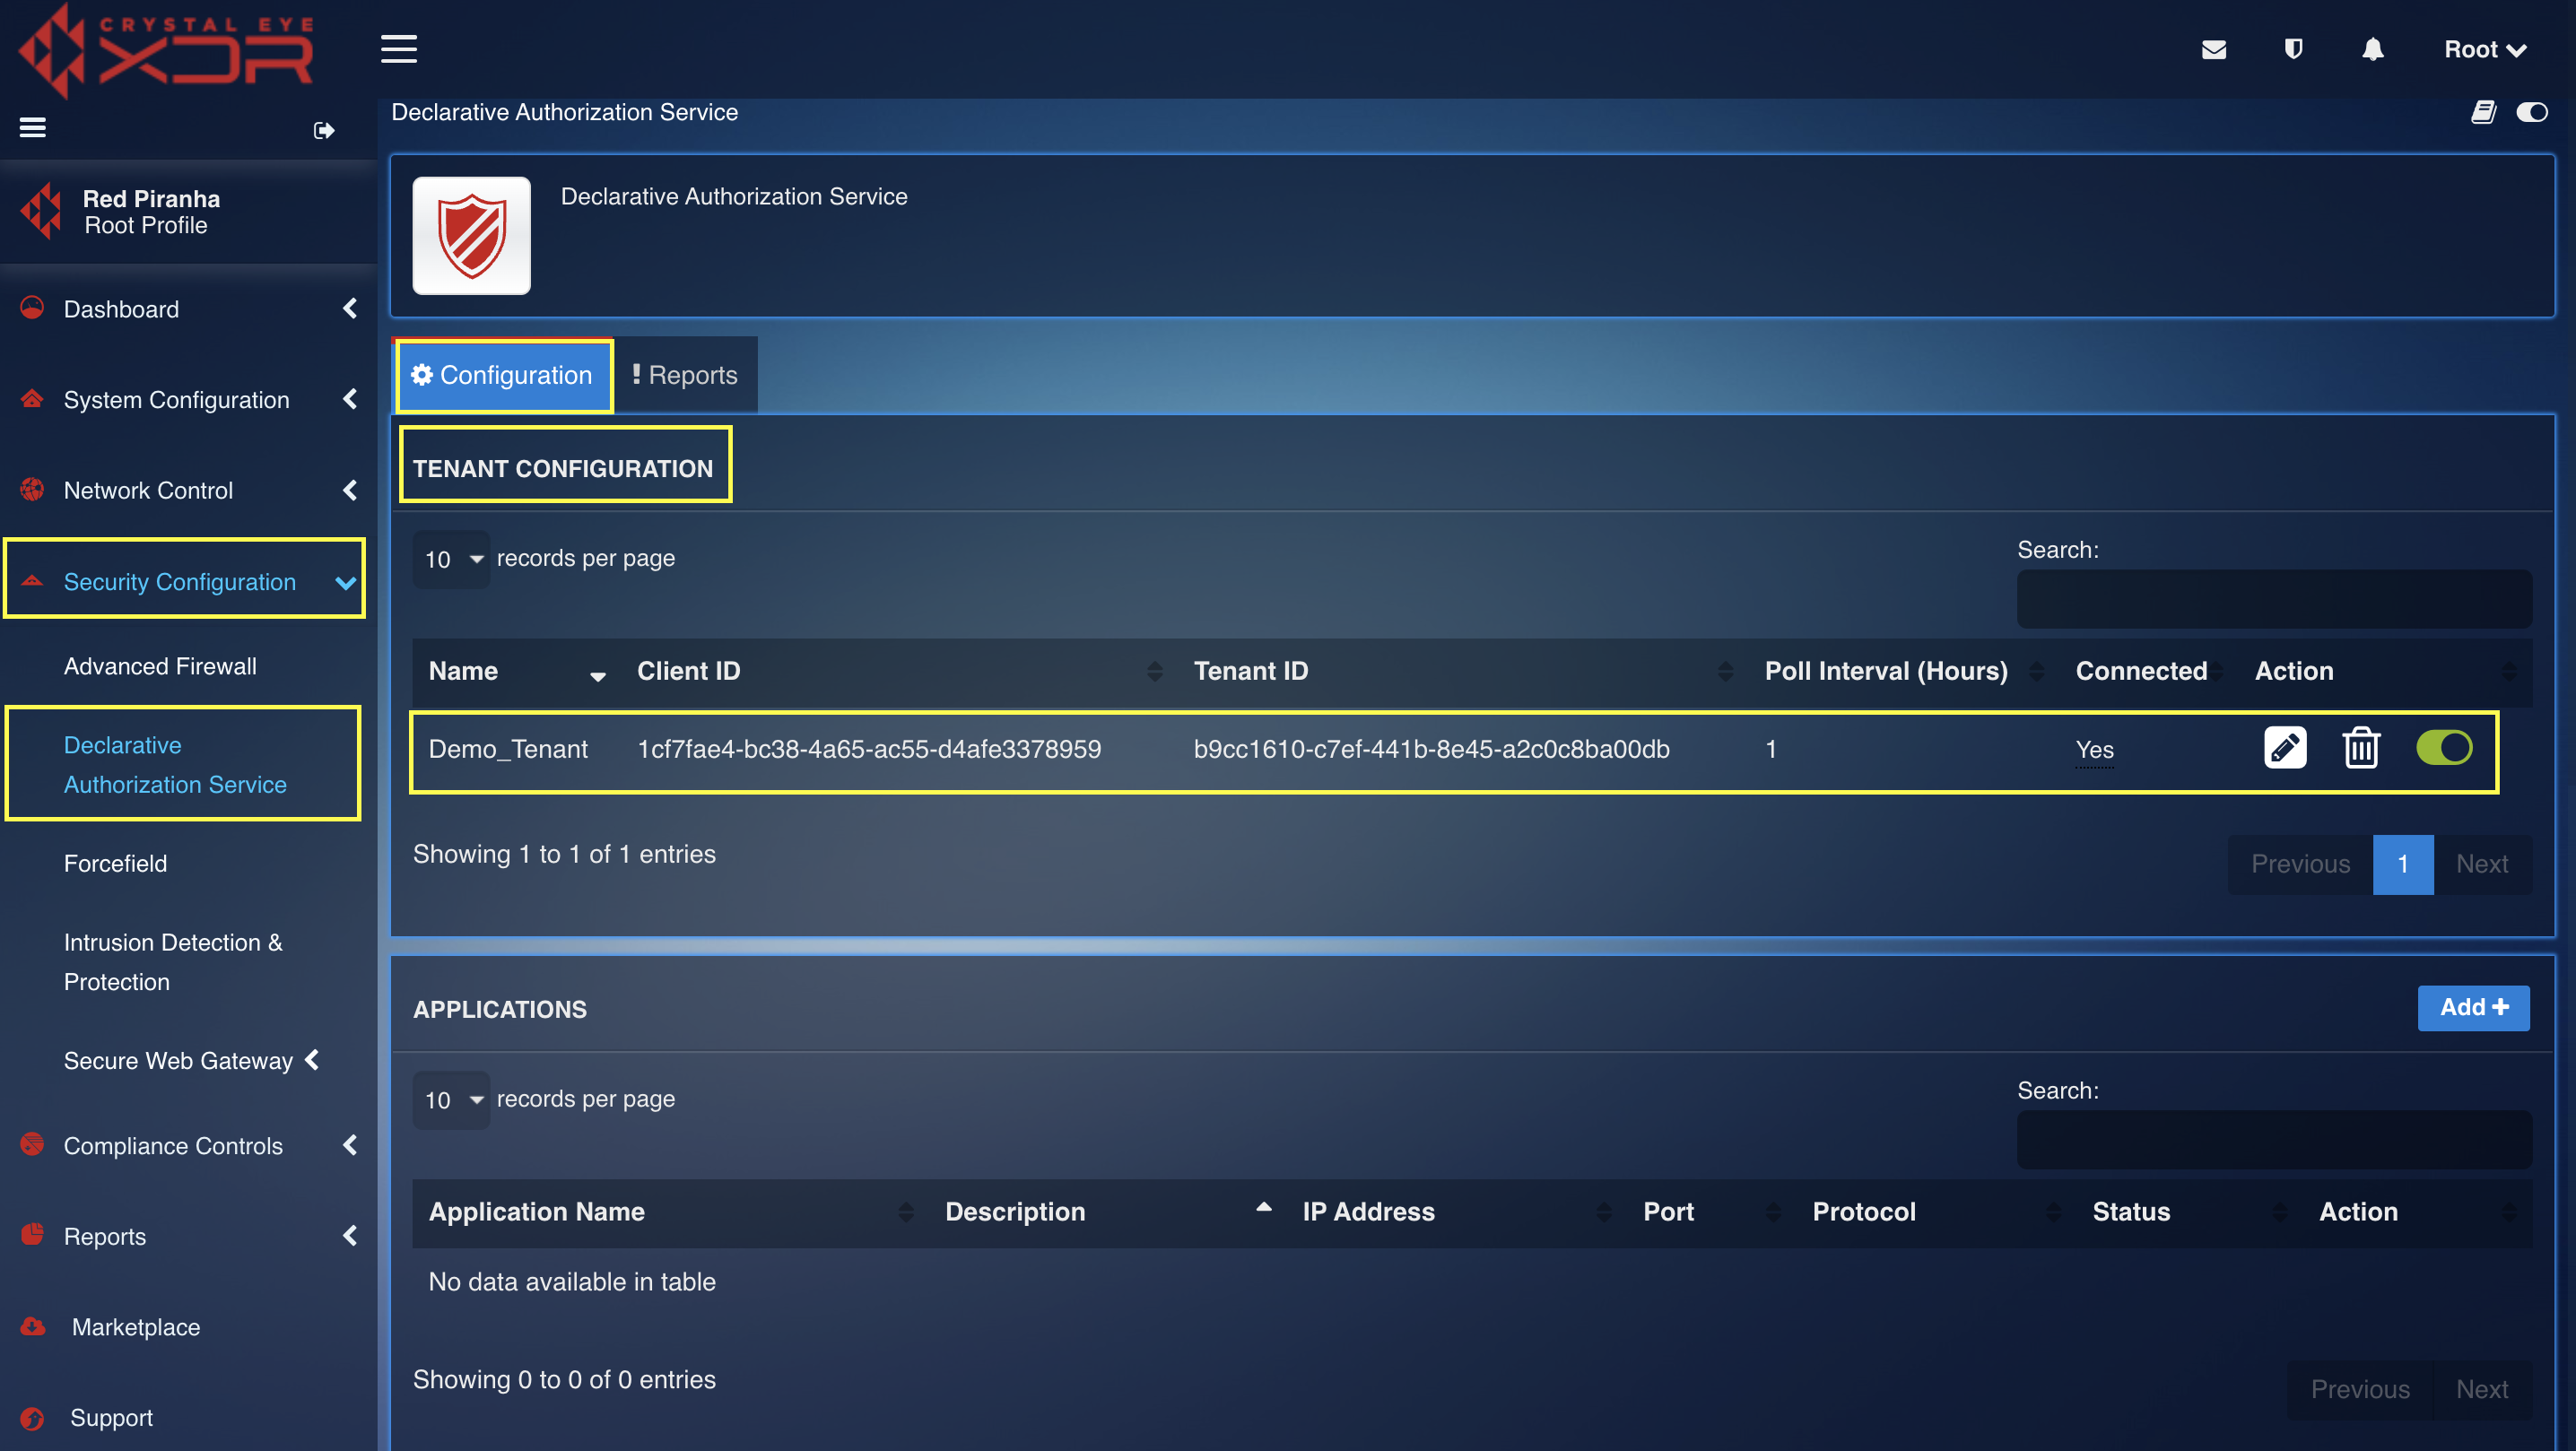The height and width of the screenshot is (1451, 2576).
Task: Expand the System Configuration chevron
Action: (x=350, y=399)
